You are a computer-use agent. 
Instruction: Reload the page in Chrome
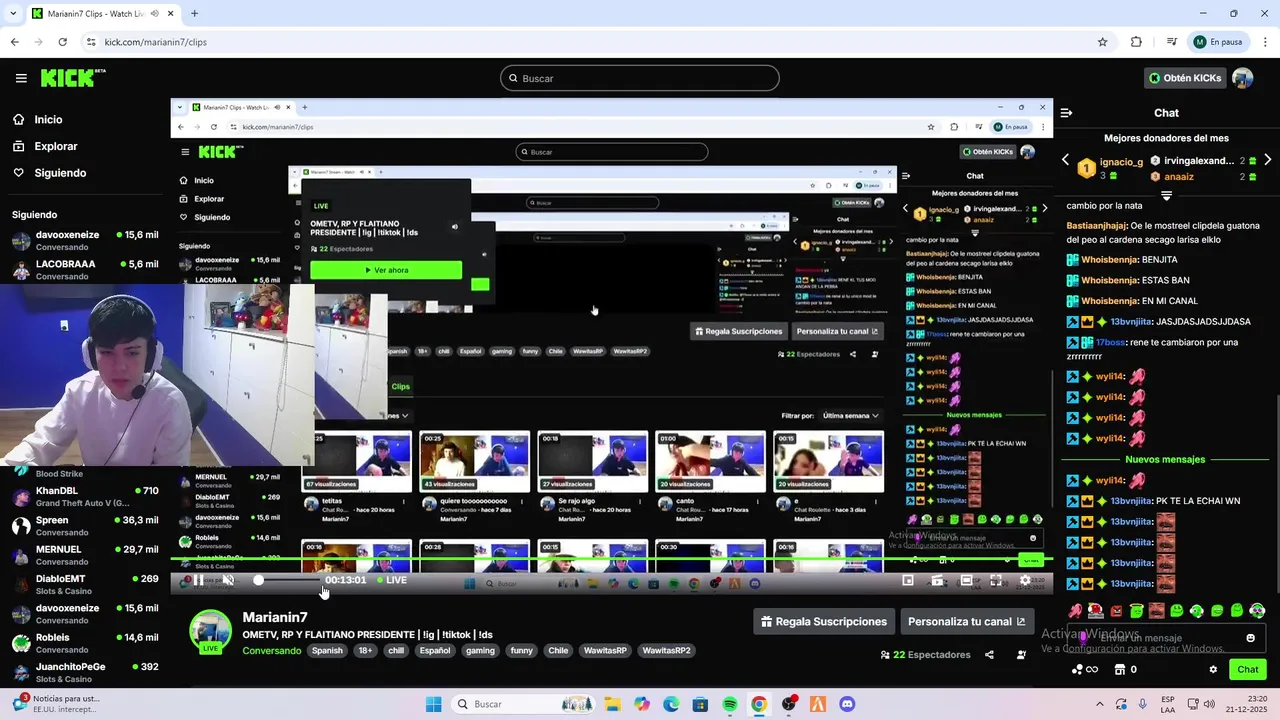[63, 42]
